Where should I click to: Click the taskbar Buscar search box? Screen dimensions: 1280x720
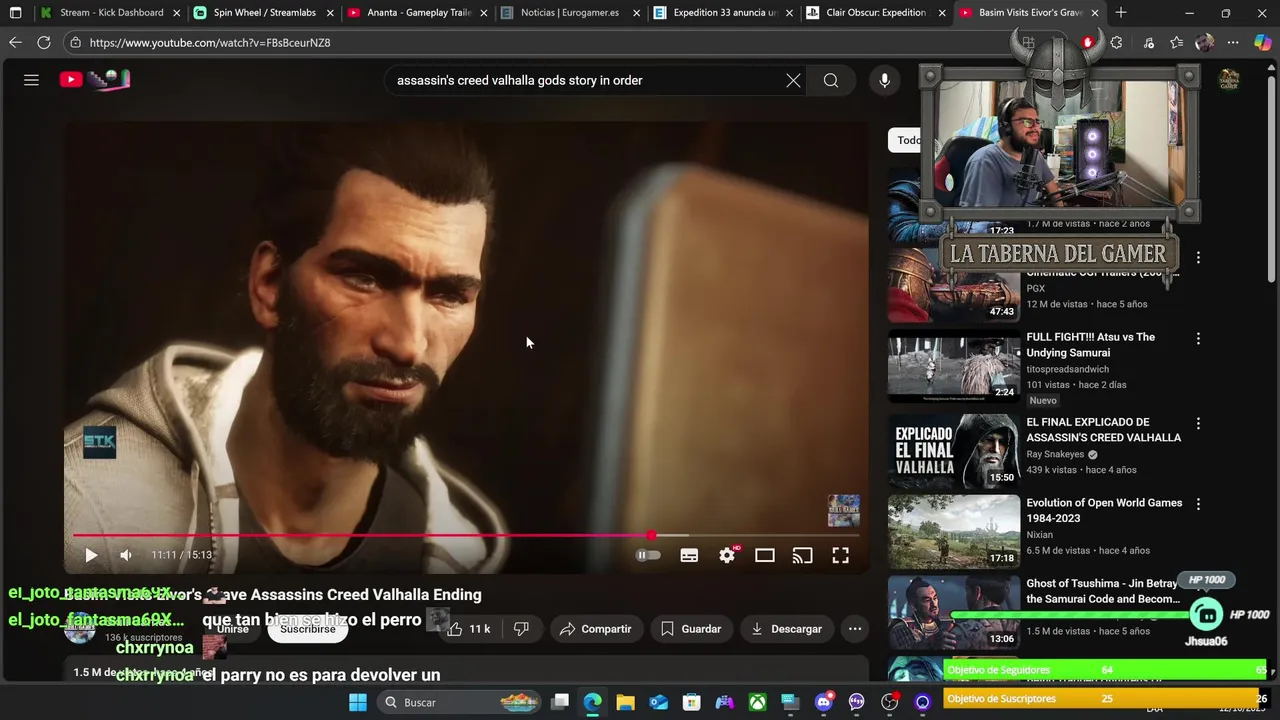(460, 702)
